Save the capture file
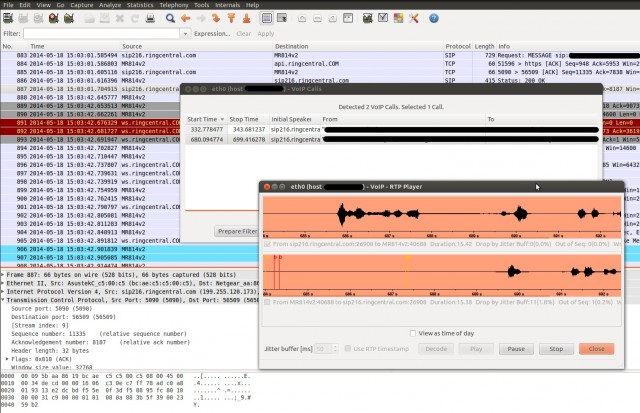Screen dimensions: 640x413 (104, 18)
